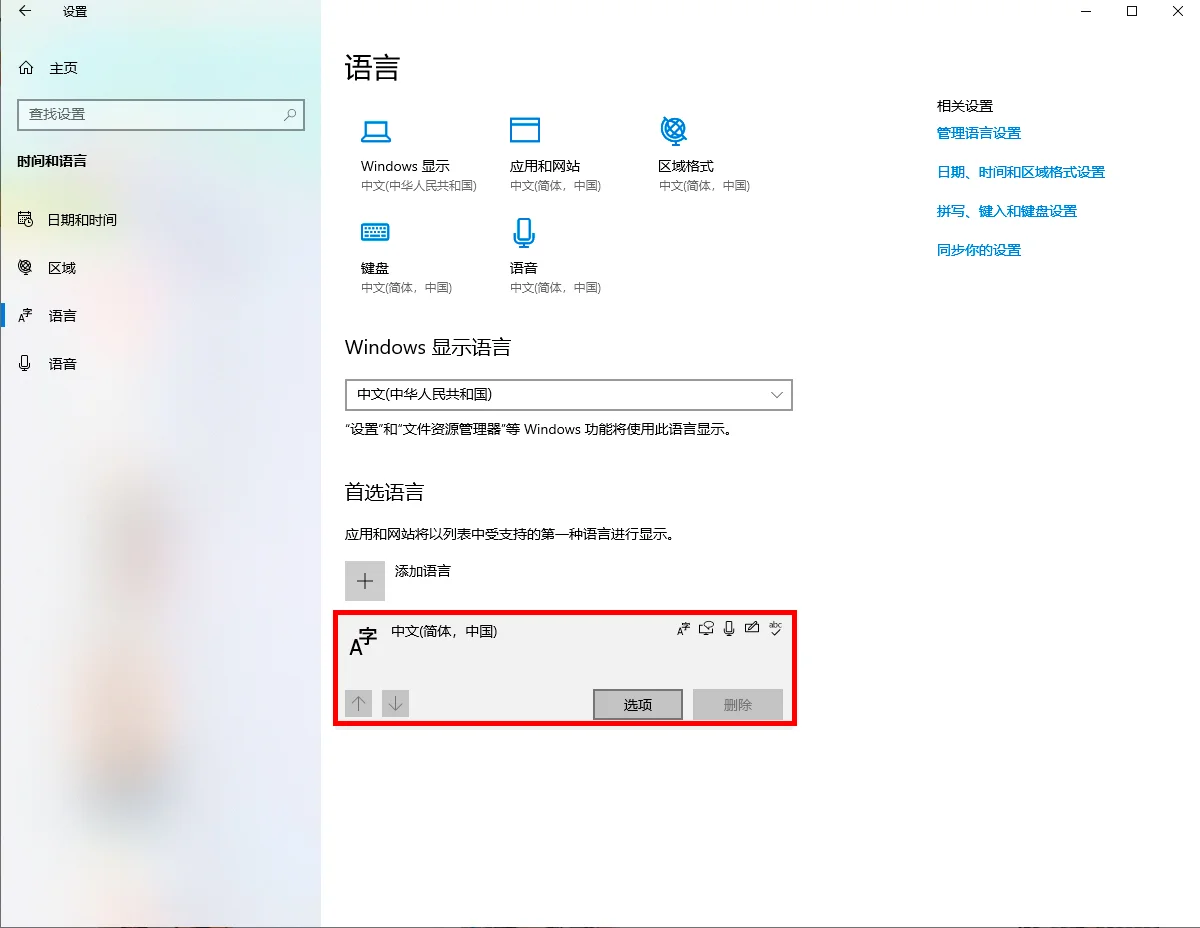1200x928 pixels.
Task: Click the text-to-speech icon on the language entry
Action: [706, 628]
